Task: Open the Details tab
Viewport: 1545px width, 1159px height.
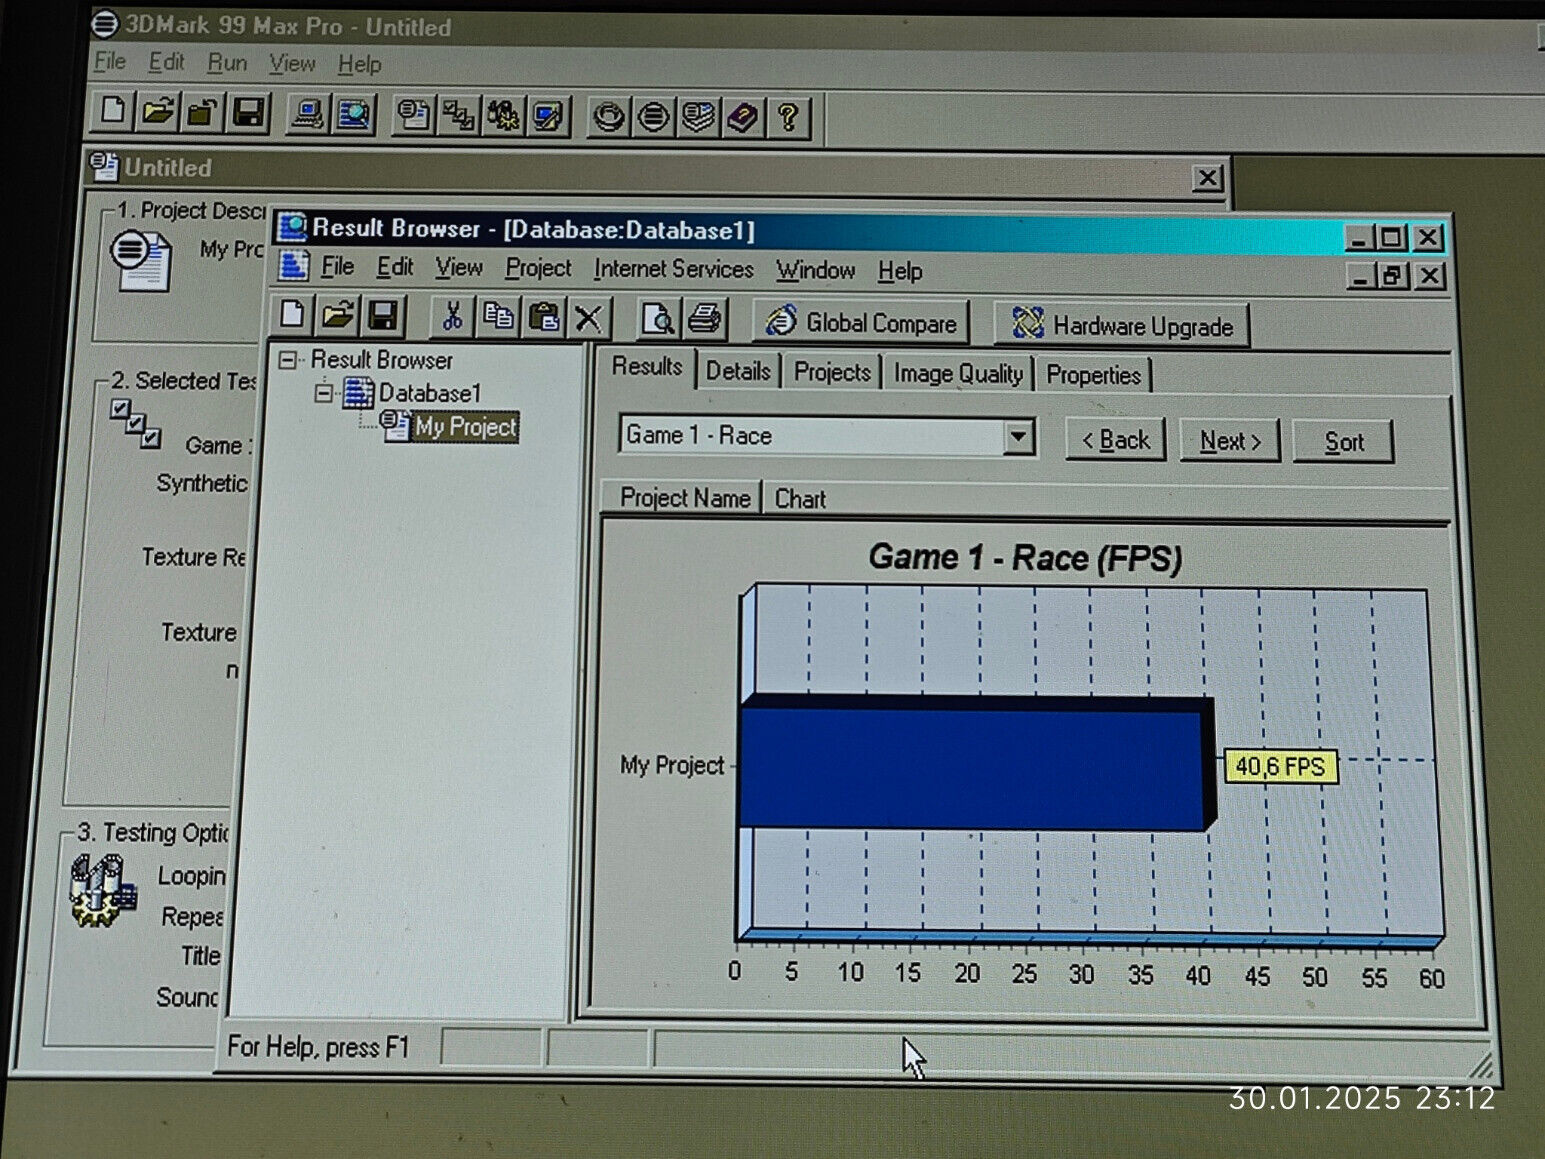Action: tap(738, 371)
